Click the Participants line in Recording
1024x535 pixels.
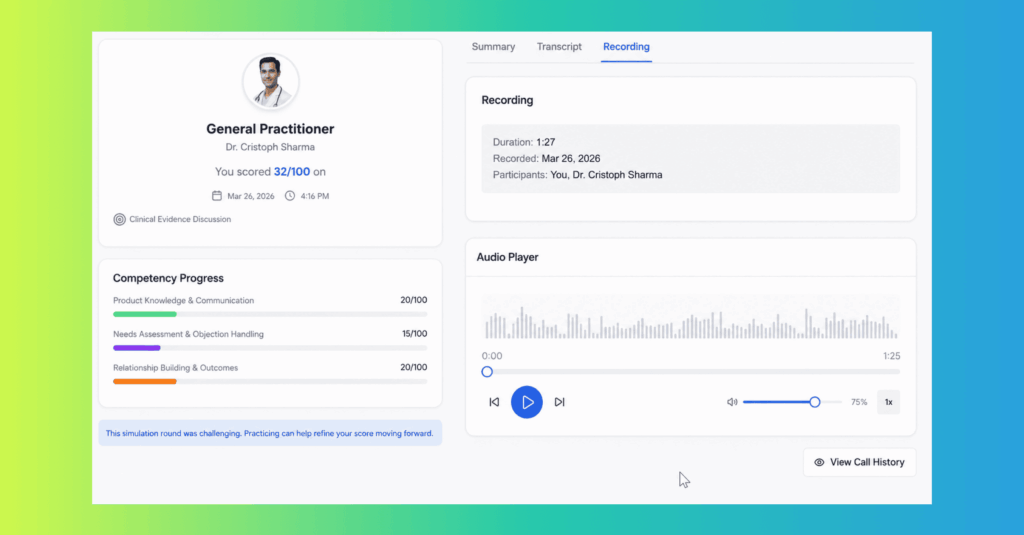click(577, 175)
